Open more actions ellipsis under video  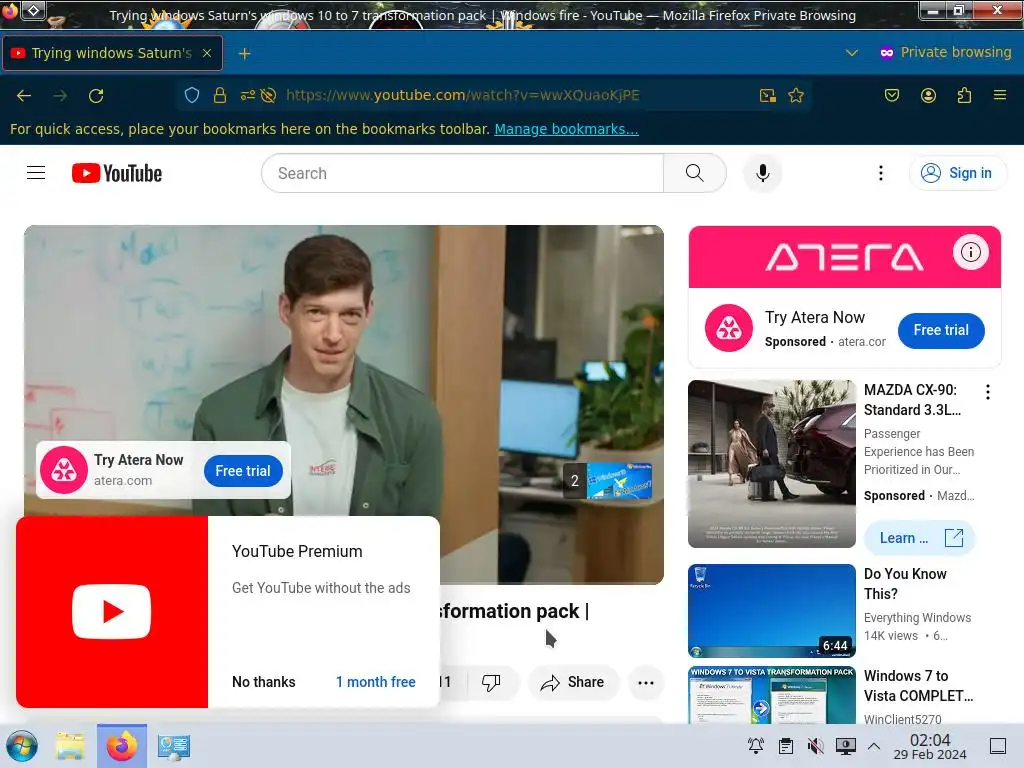point(646,682)
